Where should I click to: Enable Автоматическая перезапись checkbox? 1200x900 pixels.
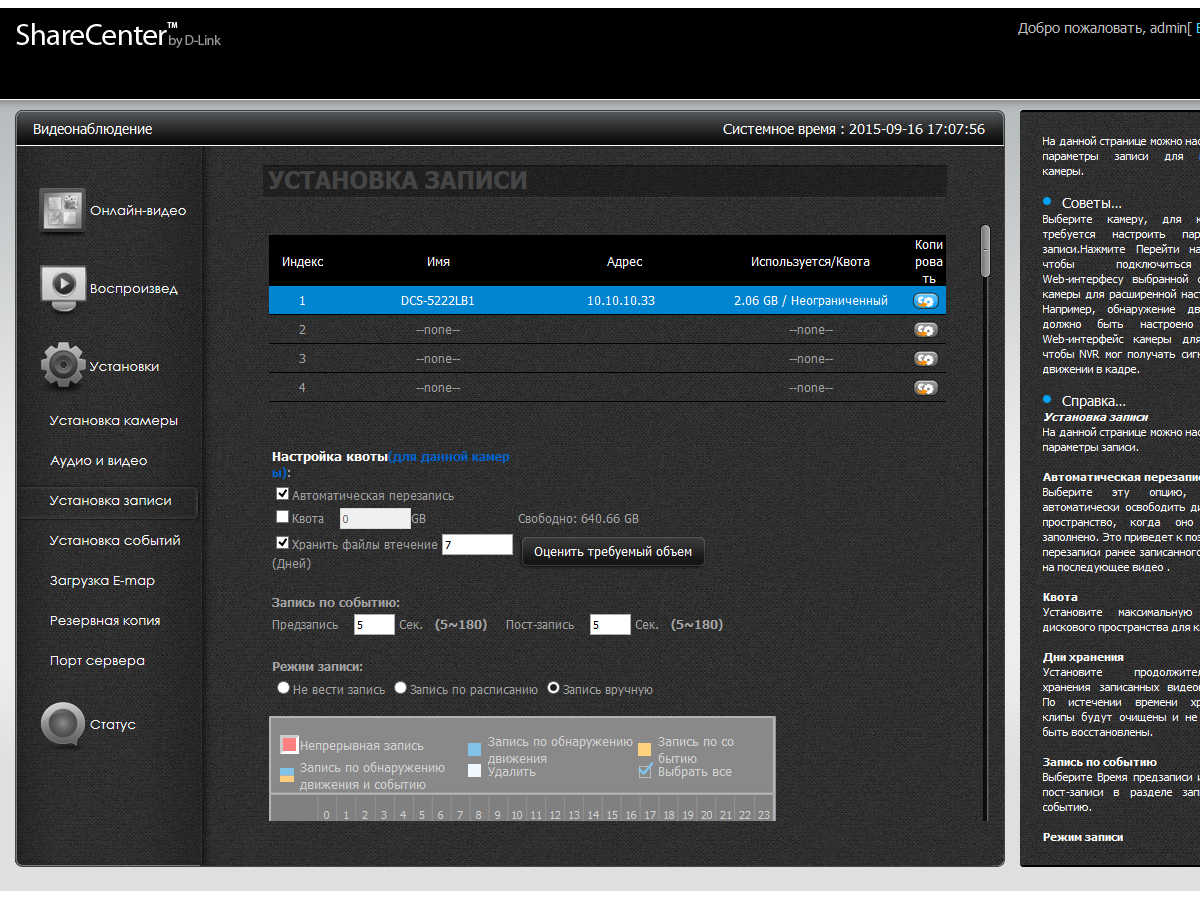[x=283, y=494]
